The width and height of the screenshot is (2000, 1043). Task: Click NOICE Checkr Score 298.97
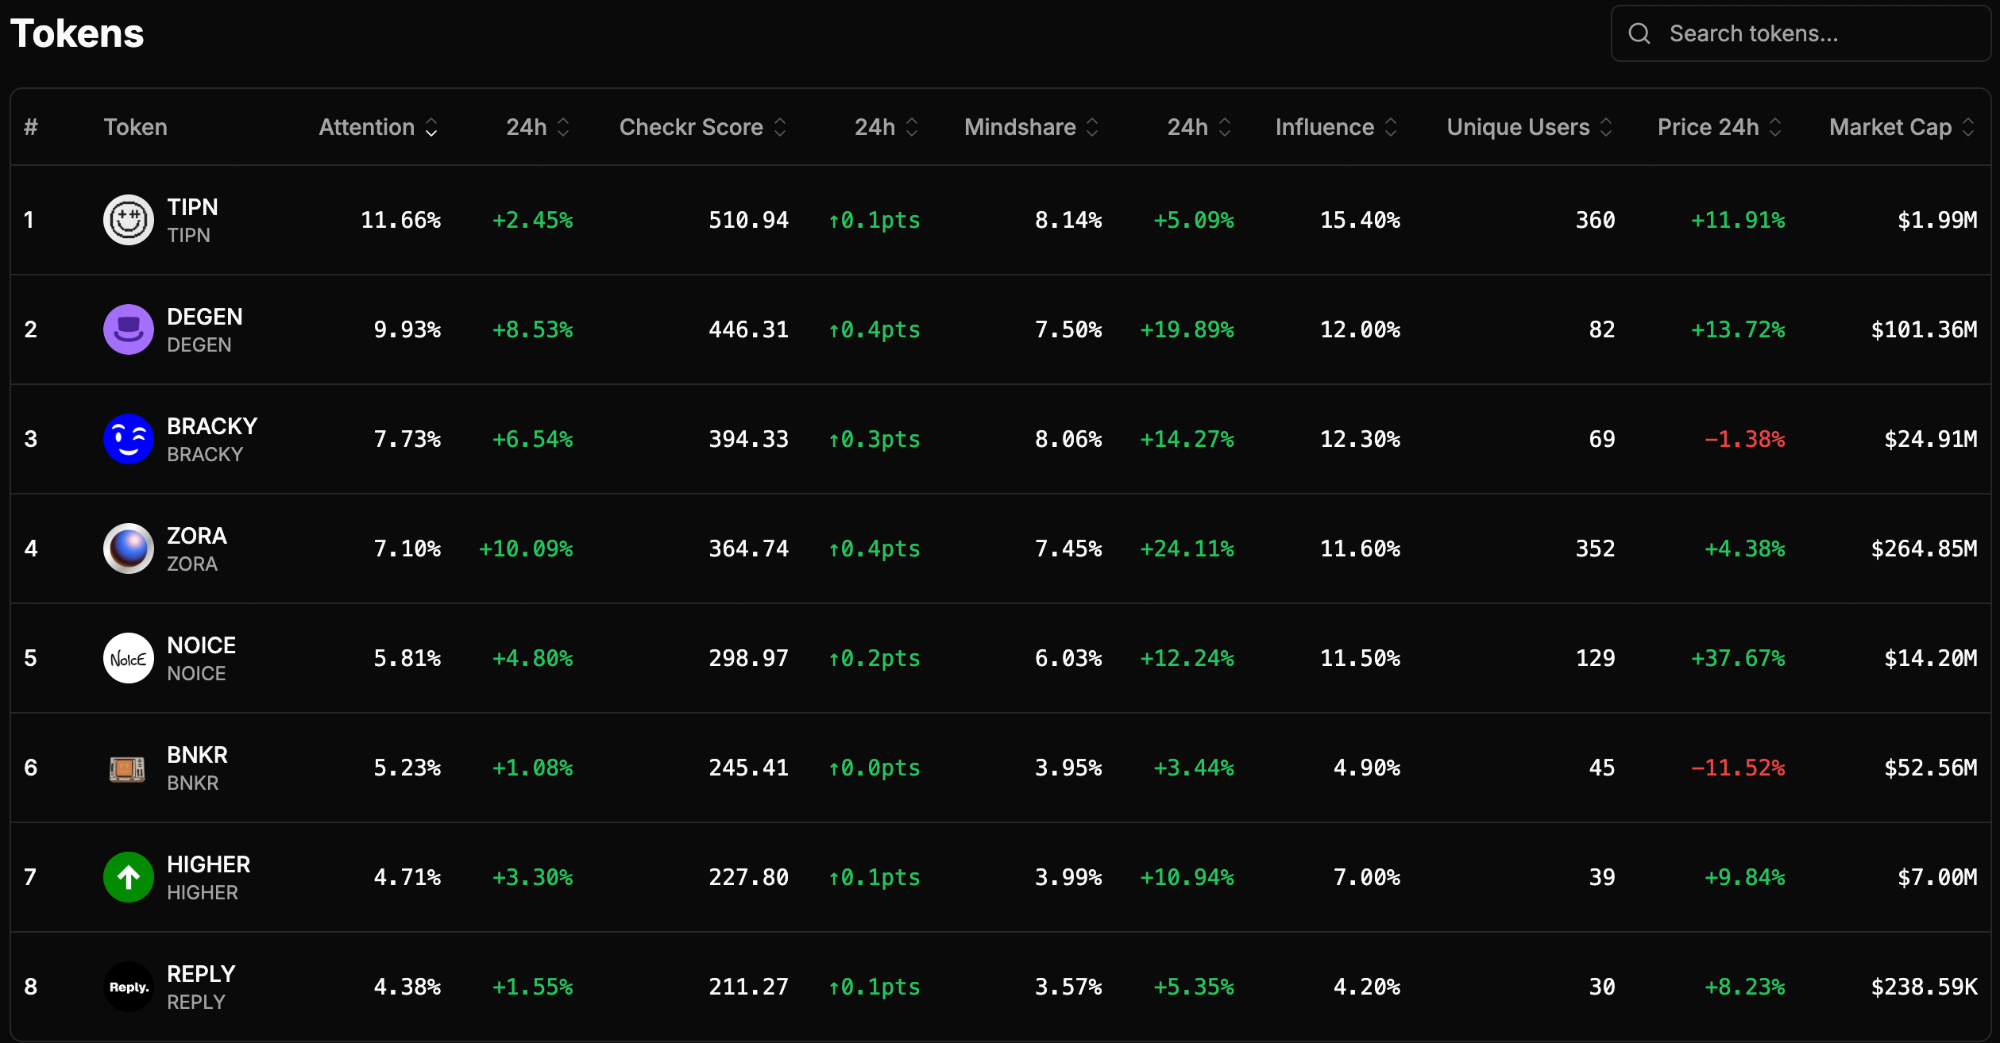pyautogui.click(x=748, y=658)
